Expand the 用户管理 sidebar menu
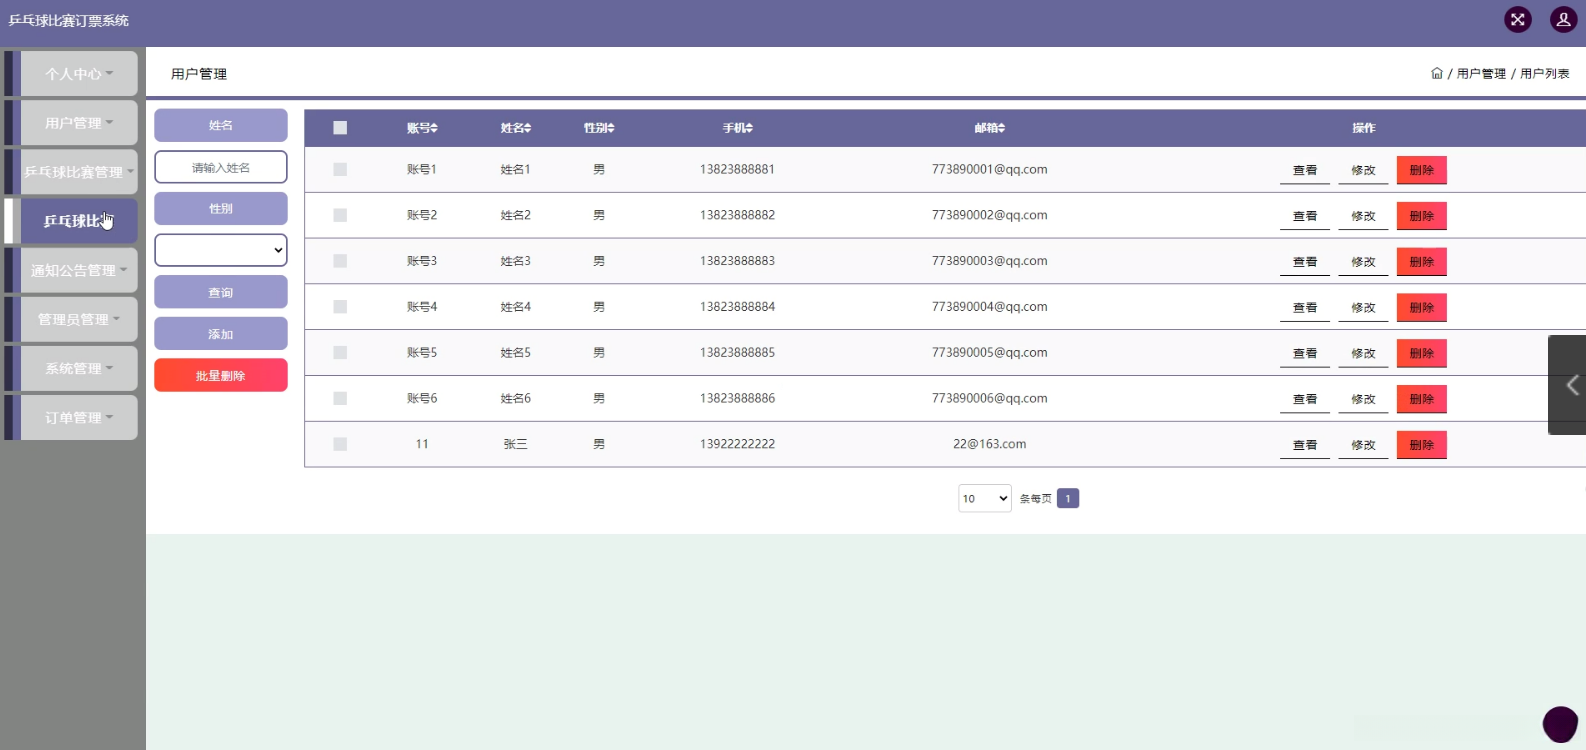This screenshot has width=1586, height=750. (79, 123)
